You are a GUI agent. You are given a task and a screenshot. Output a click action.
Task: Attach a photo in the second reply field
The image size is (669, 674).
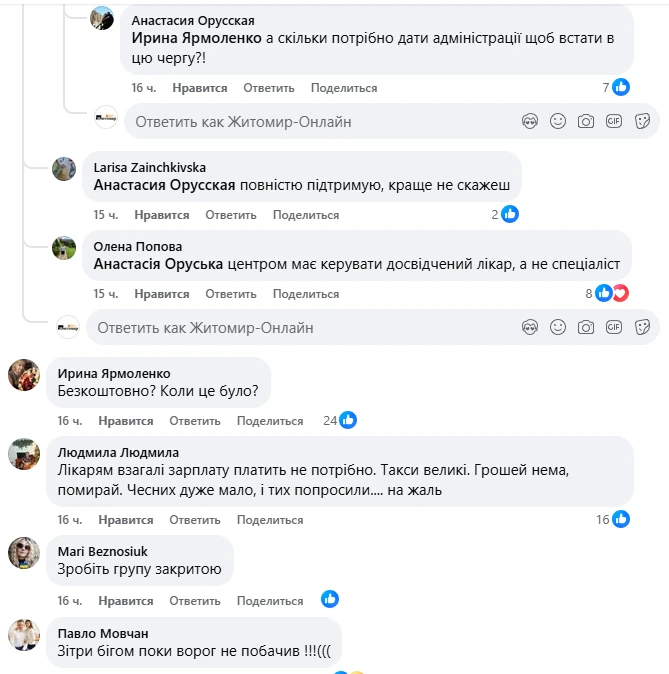point(586,328)
